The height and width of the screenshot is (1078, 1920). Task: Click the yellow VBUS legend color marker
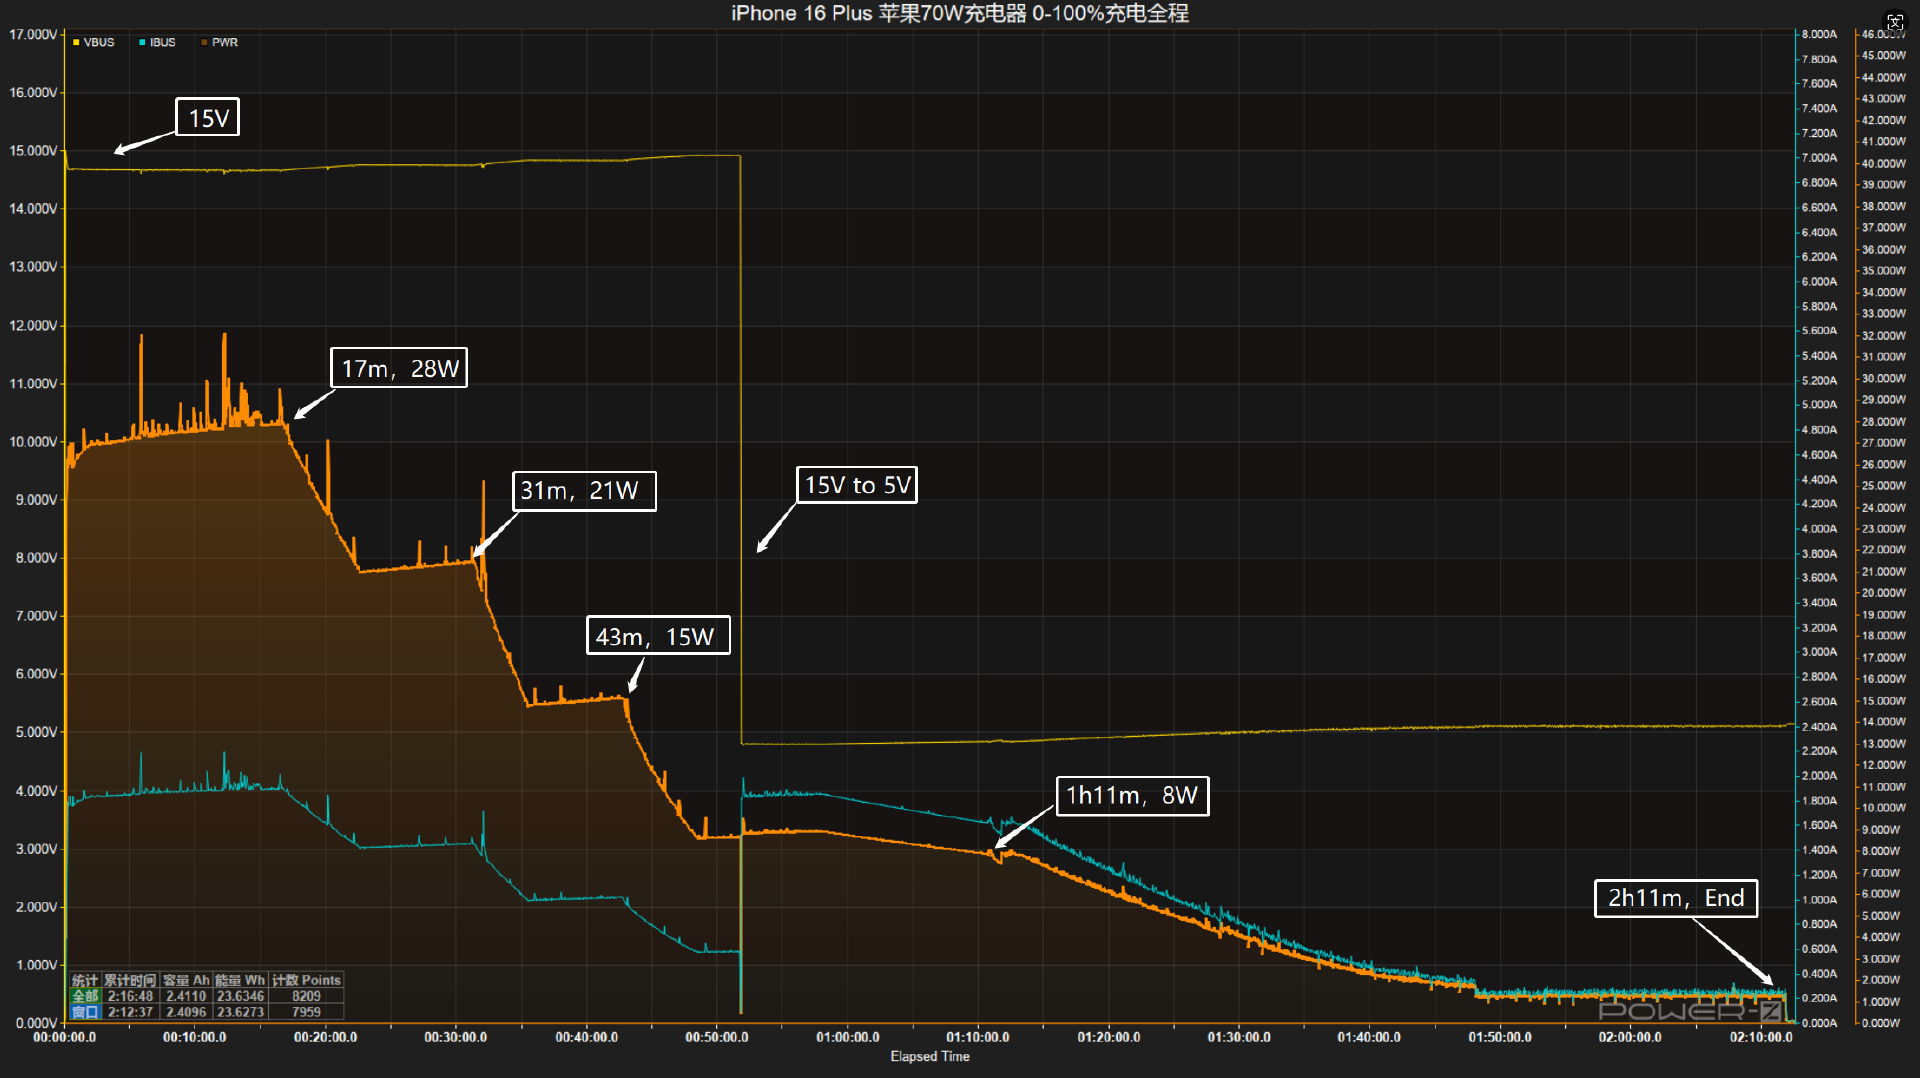point(76,42)
